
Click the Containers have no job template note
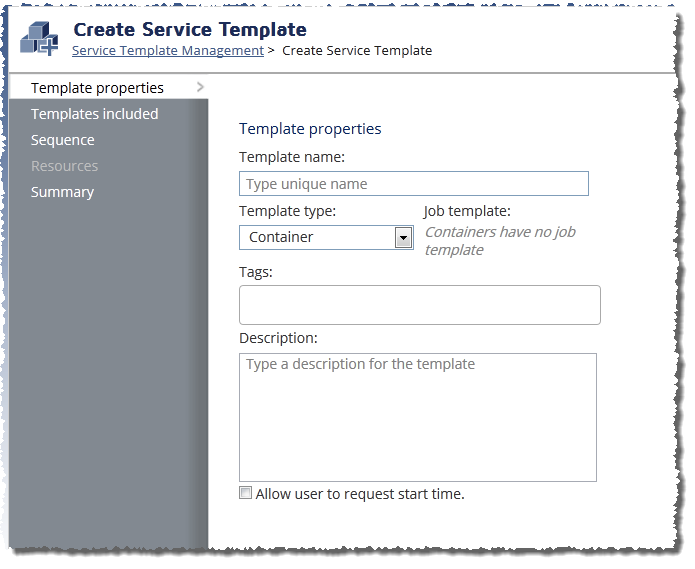coord(500,241)
